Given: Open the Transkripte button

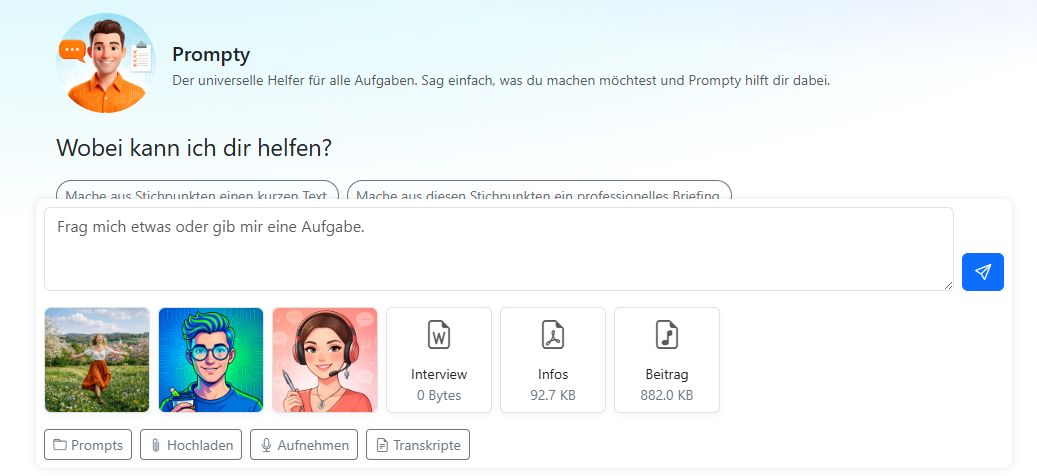Looking at the screenshot, I should [418, 445].
